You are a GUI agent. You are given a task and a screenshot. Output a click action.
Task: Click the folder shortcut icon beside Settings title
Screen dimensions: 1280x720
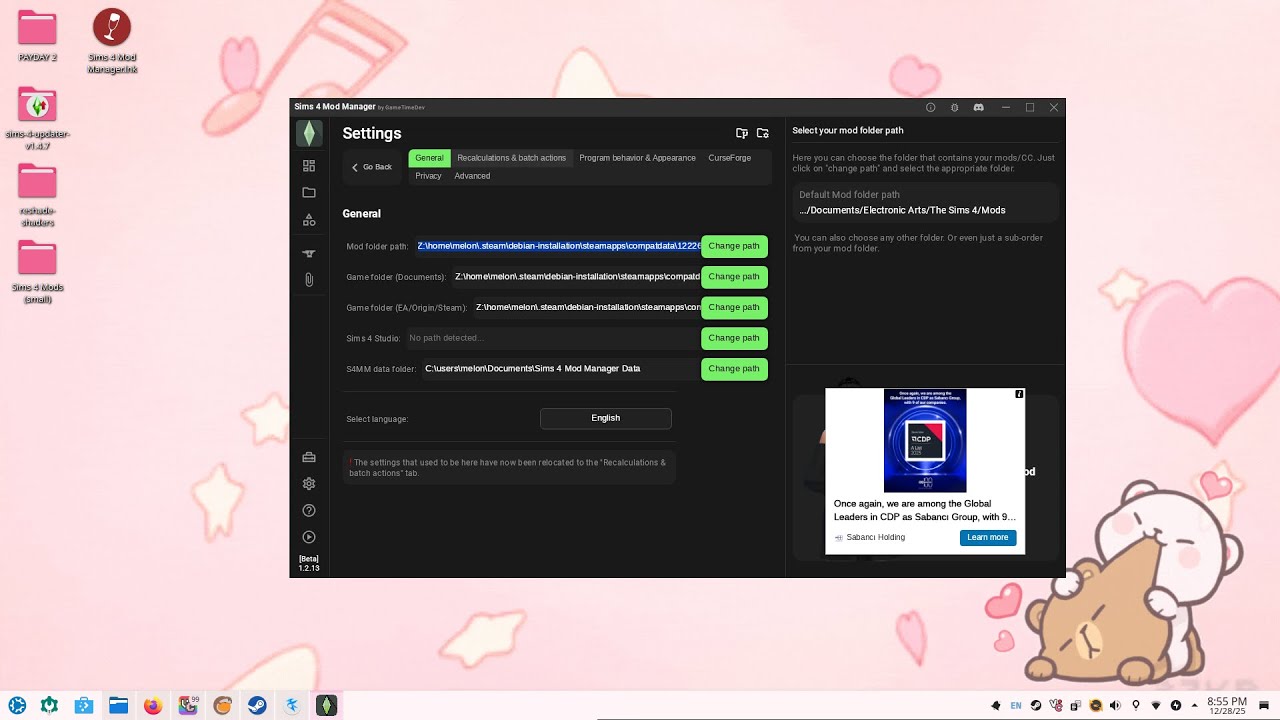pyautogui.click(x=742, y=133)
